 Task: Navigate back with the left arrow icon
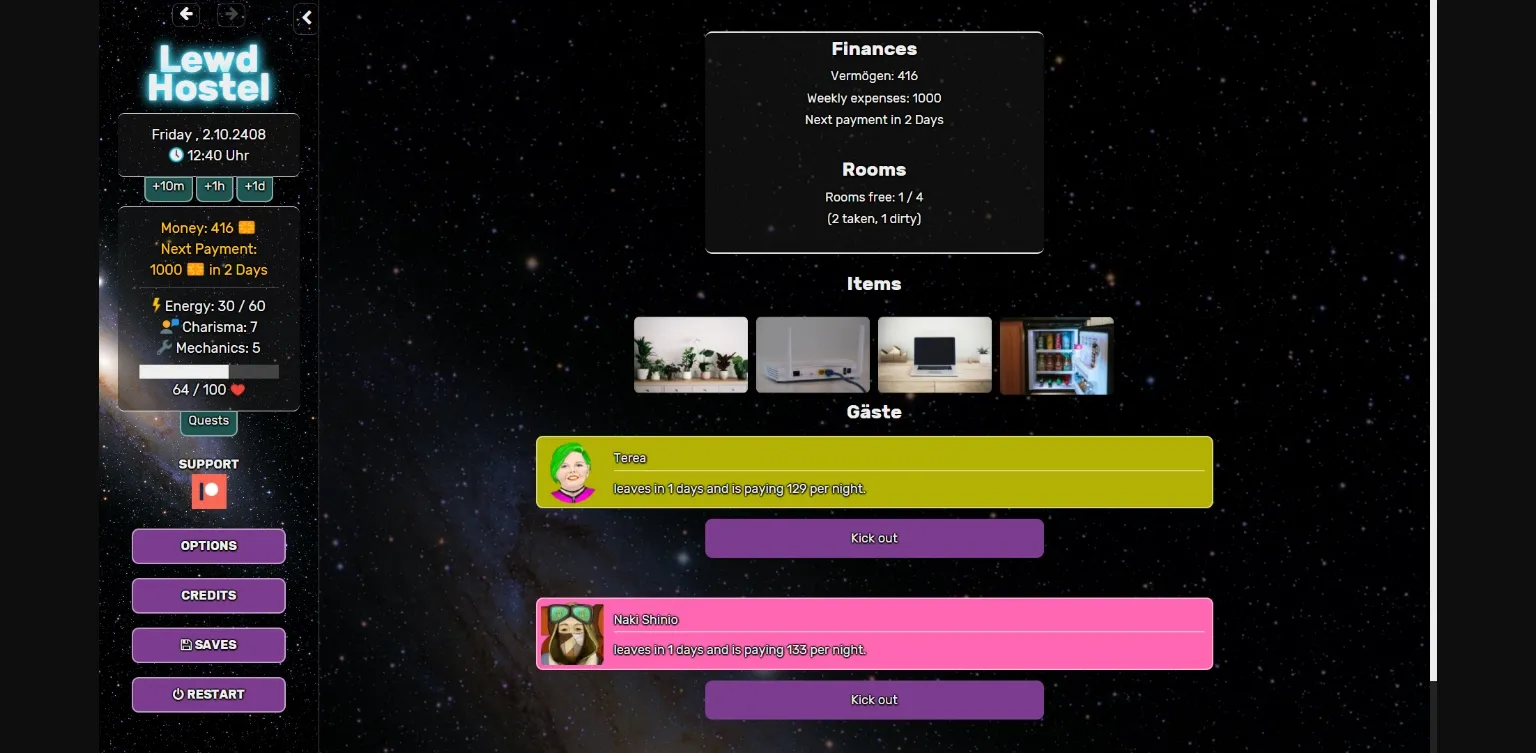tap(186, 14)
